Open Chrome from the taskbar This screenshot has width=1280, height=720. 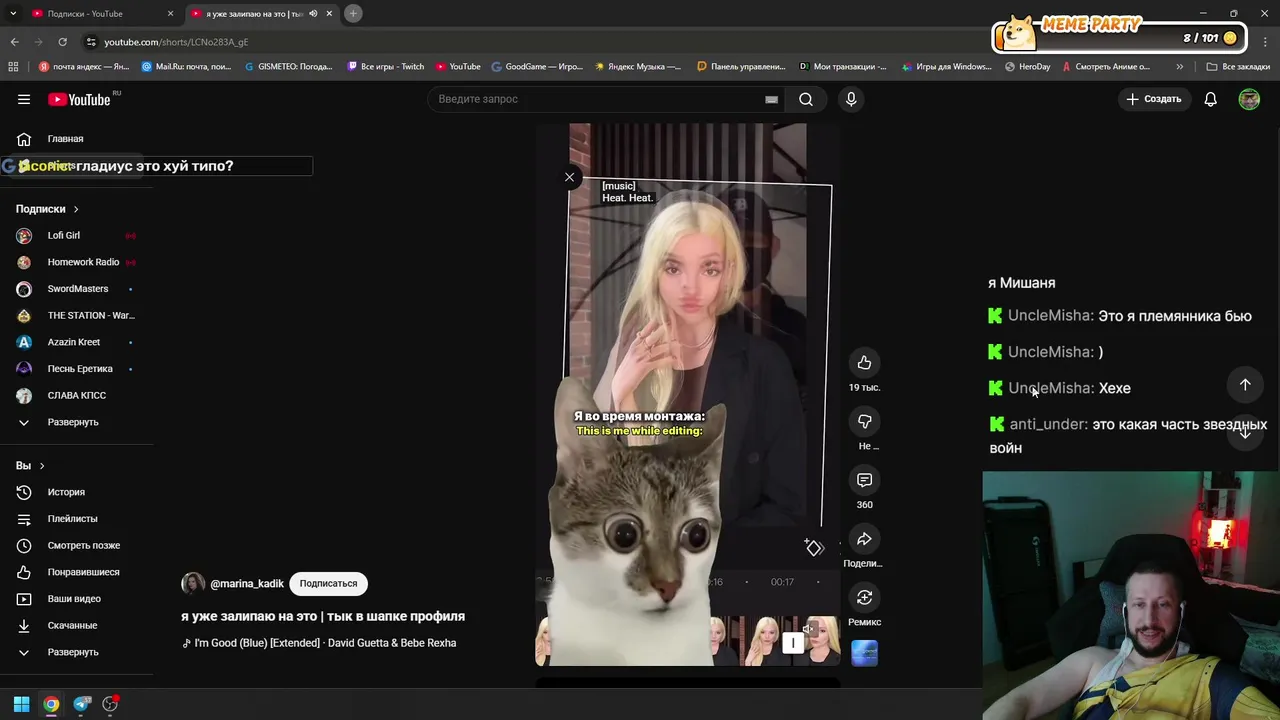[51, 704]
